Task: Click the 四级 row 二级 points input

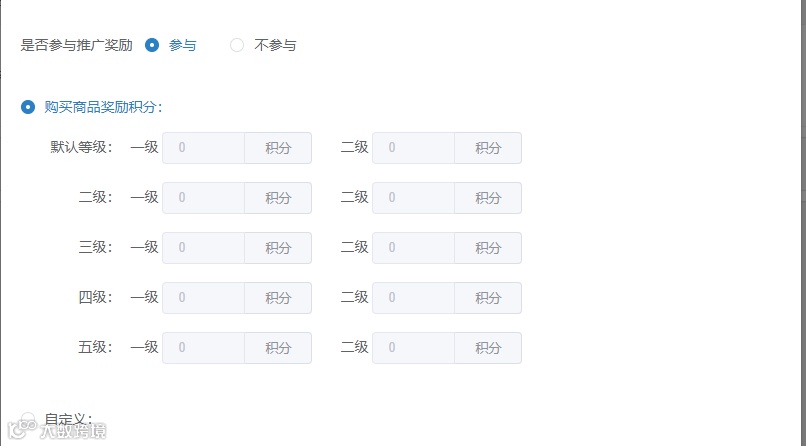Action: [414, 298]
